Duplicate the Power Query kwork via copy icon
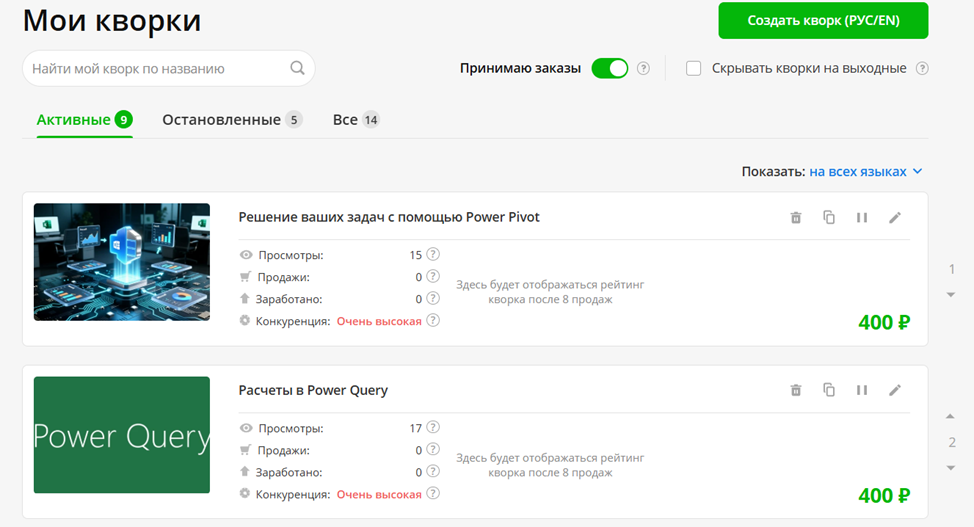Image resolution: width=974 pixels, height=527 pixels. coord(829,390)
